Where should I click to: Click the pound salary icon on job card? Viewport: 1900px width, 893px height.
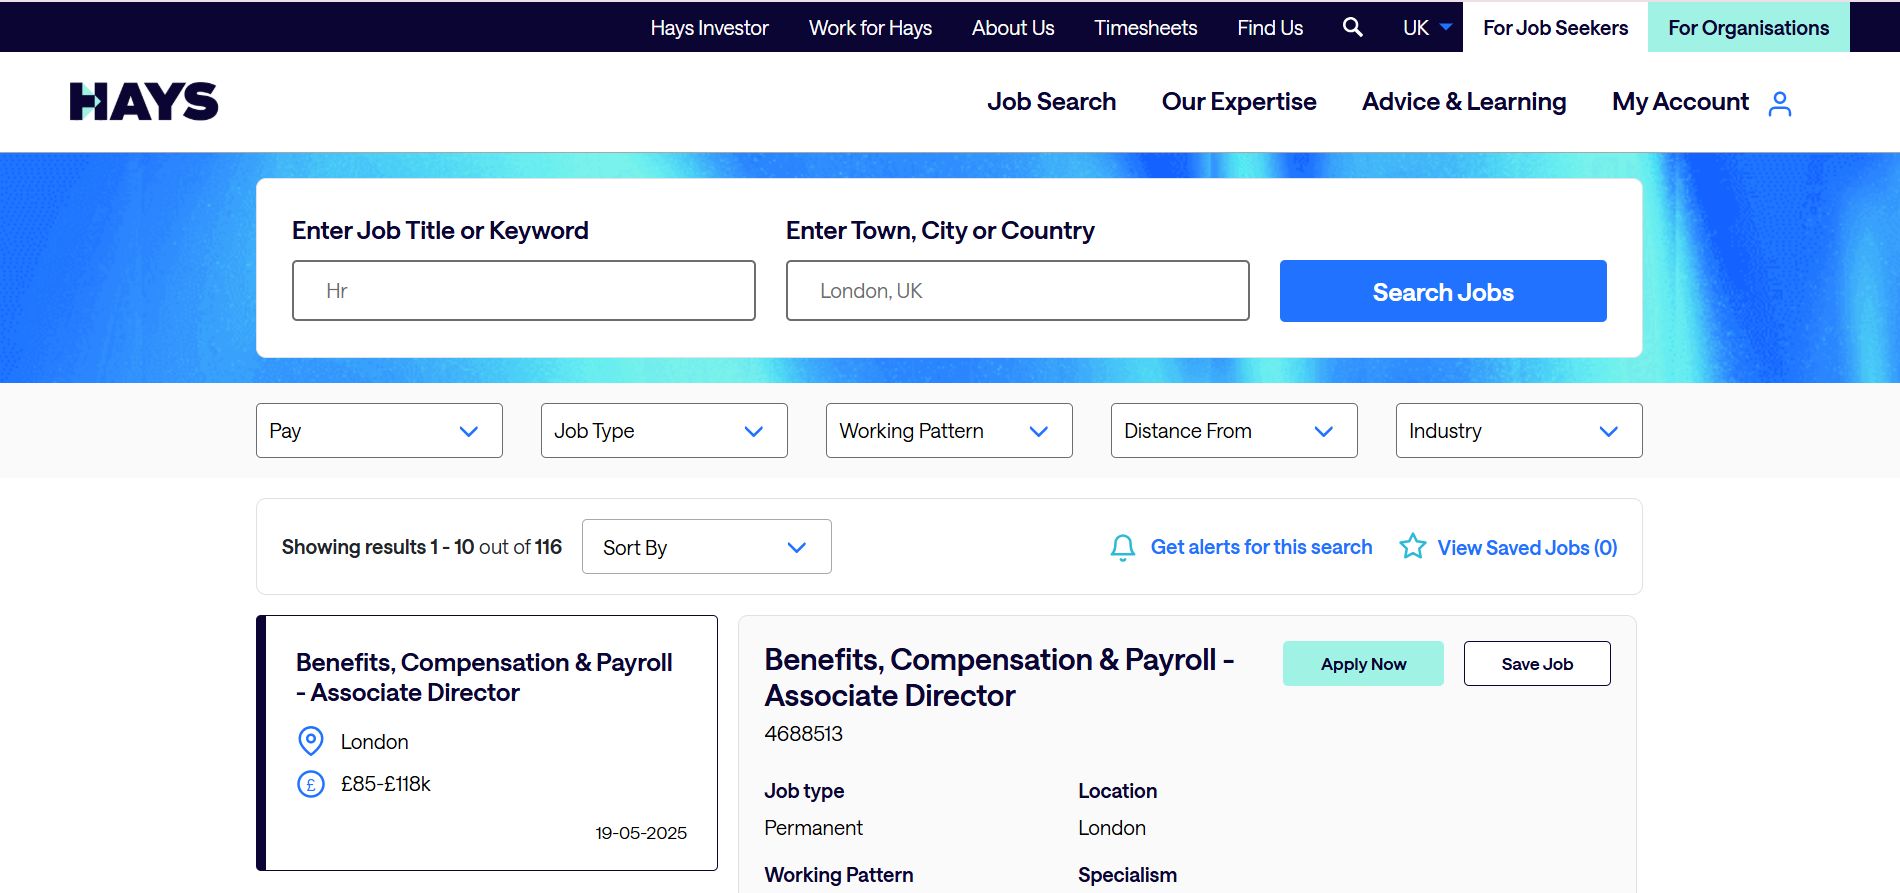pyautogui.click(x=311, y=784)
